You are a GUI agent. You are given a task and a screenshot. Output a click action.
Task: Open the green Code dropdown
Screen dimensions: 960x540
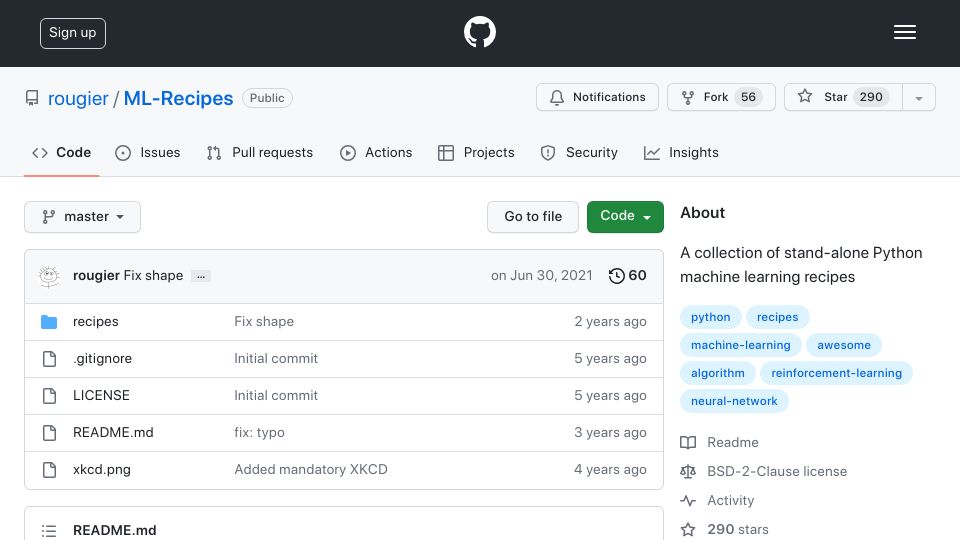tap(625, 217)
